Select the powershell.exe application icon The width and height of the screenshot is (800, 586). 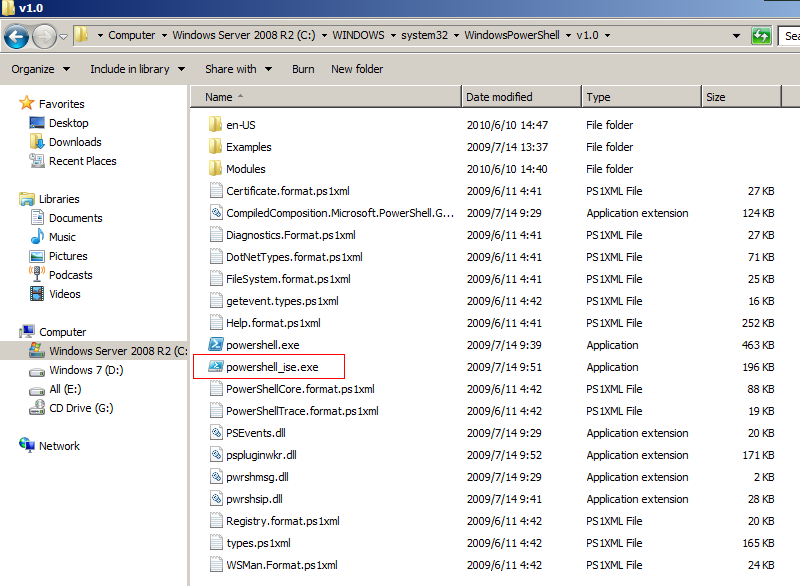216,344
